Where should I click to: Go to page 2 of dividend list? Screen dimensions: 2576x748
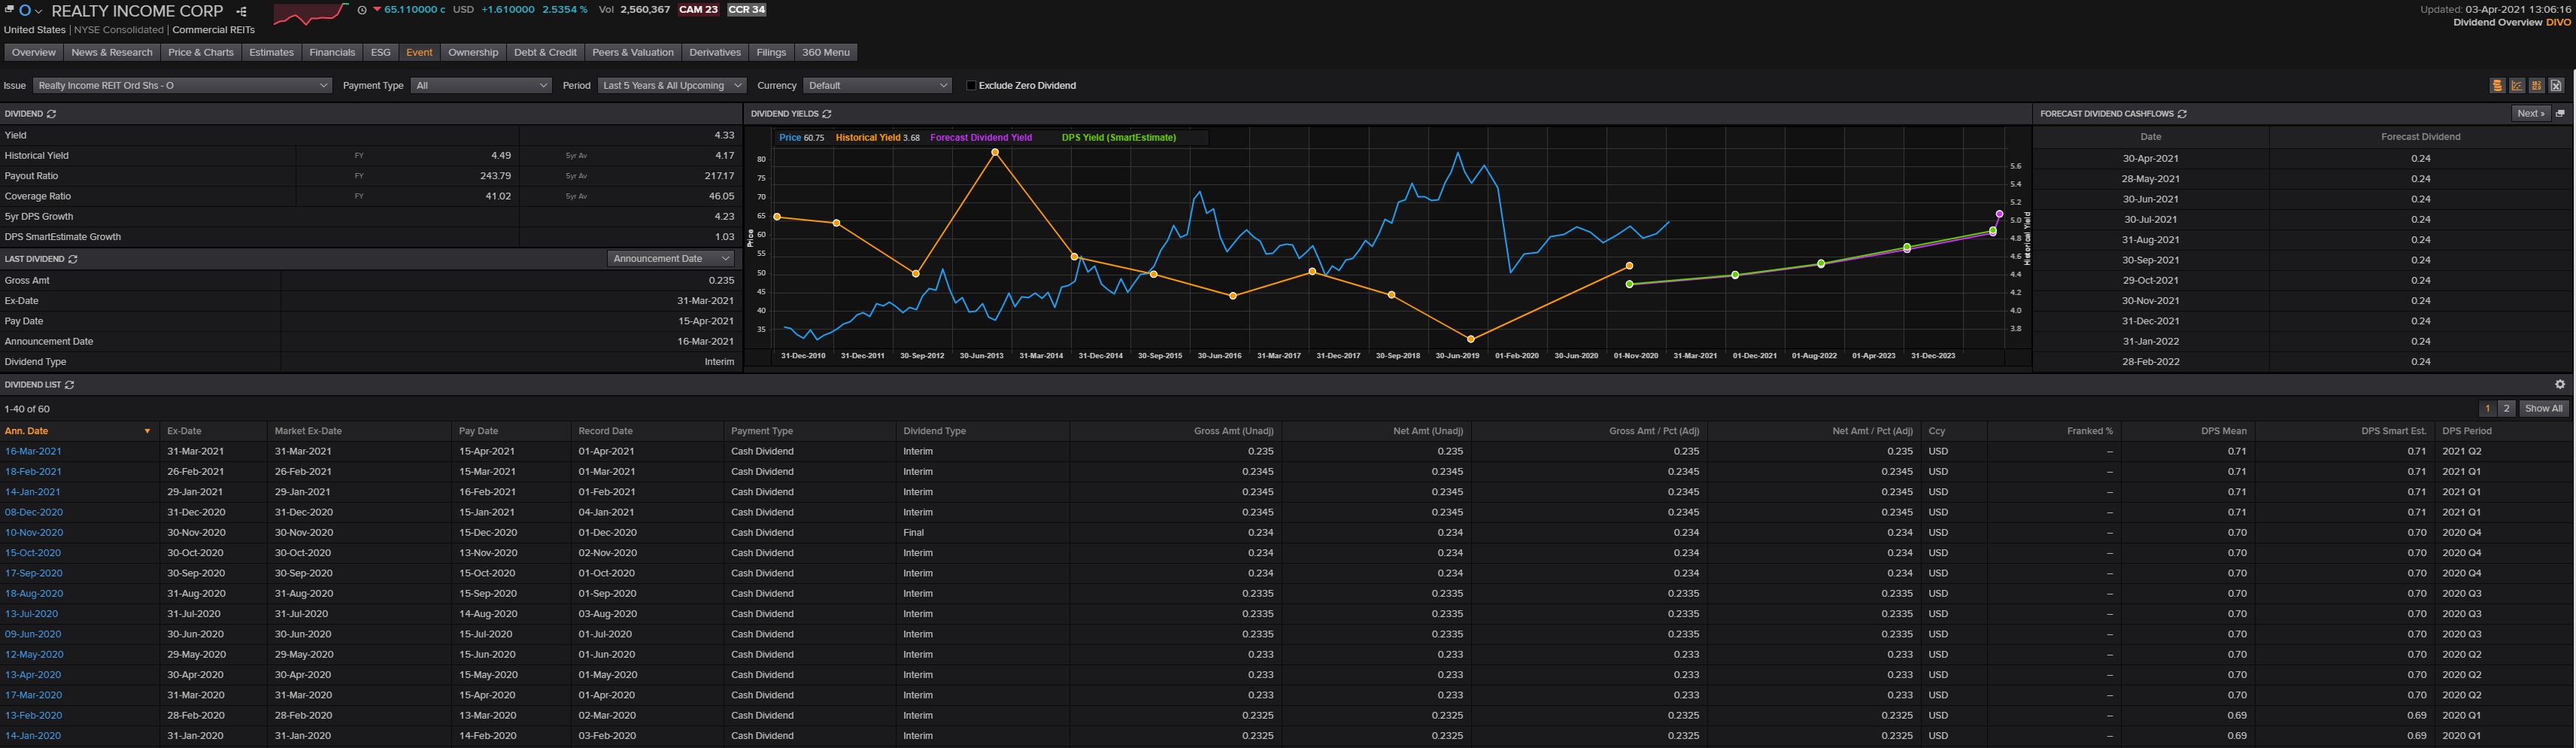[2506, 409]
